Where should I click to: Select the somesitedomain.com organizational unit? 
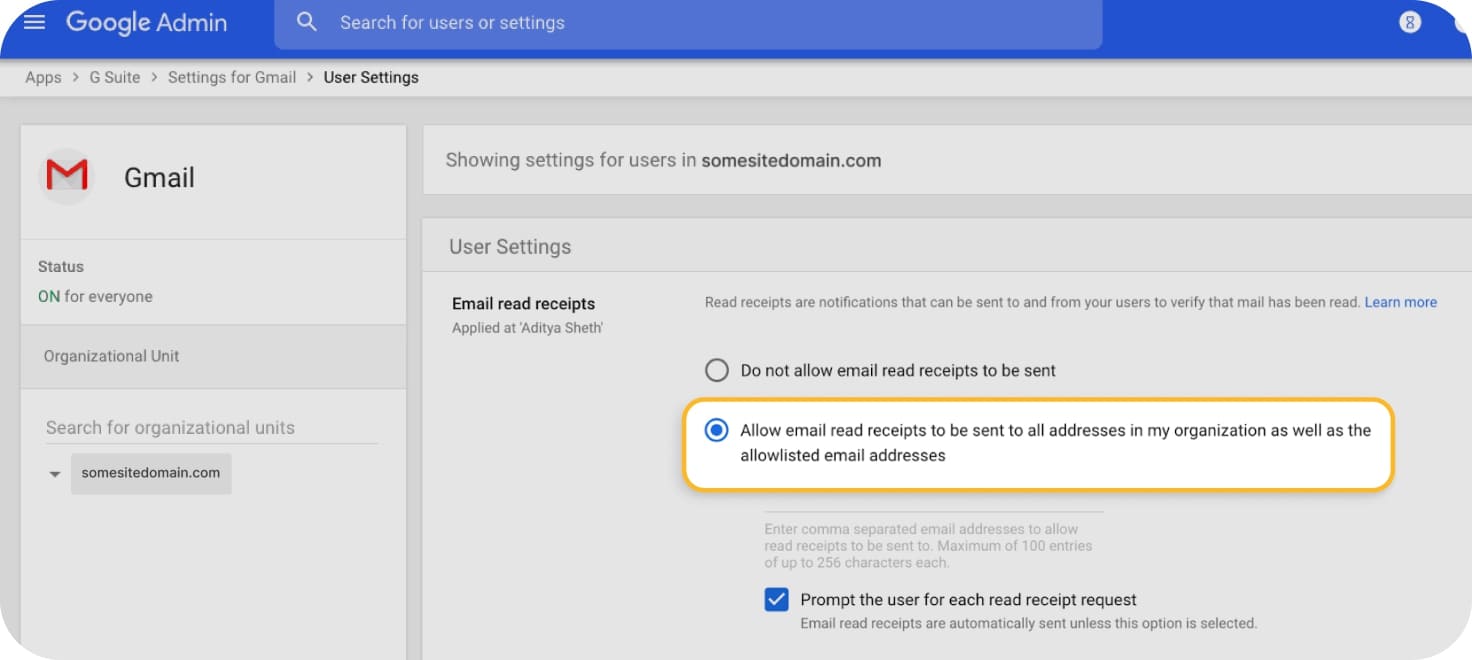point(150,473)
